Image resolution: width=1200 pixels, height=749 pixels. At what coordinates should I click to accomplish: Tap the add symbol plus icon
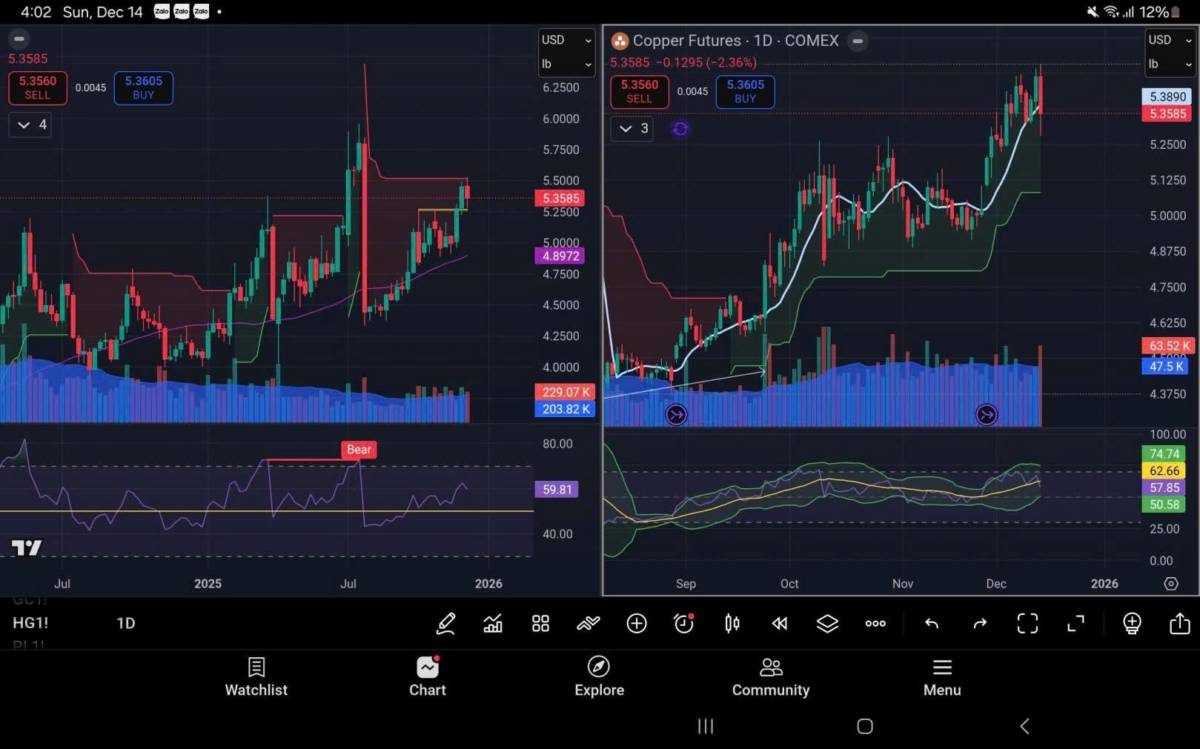636,624
